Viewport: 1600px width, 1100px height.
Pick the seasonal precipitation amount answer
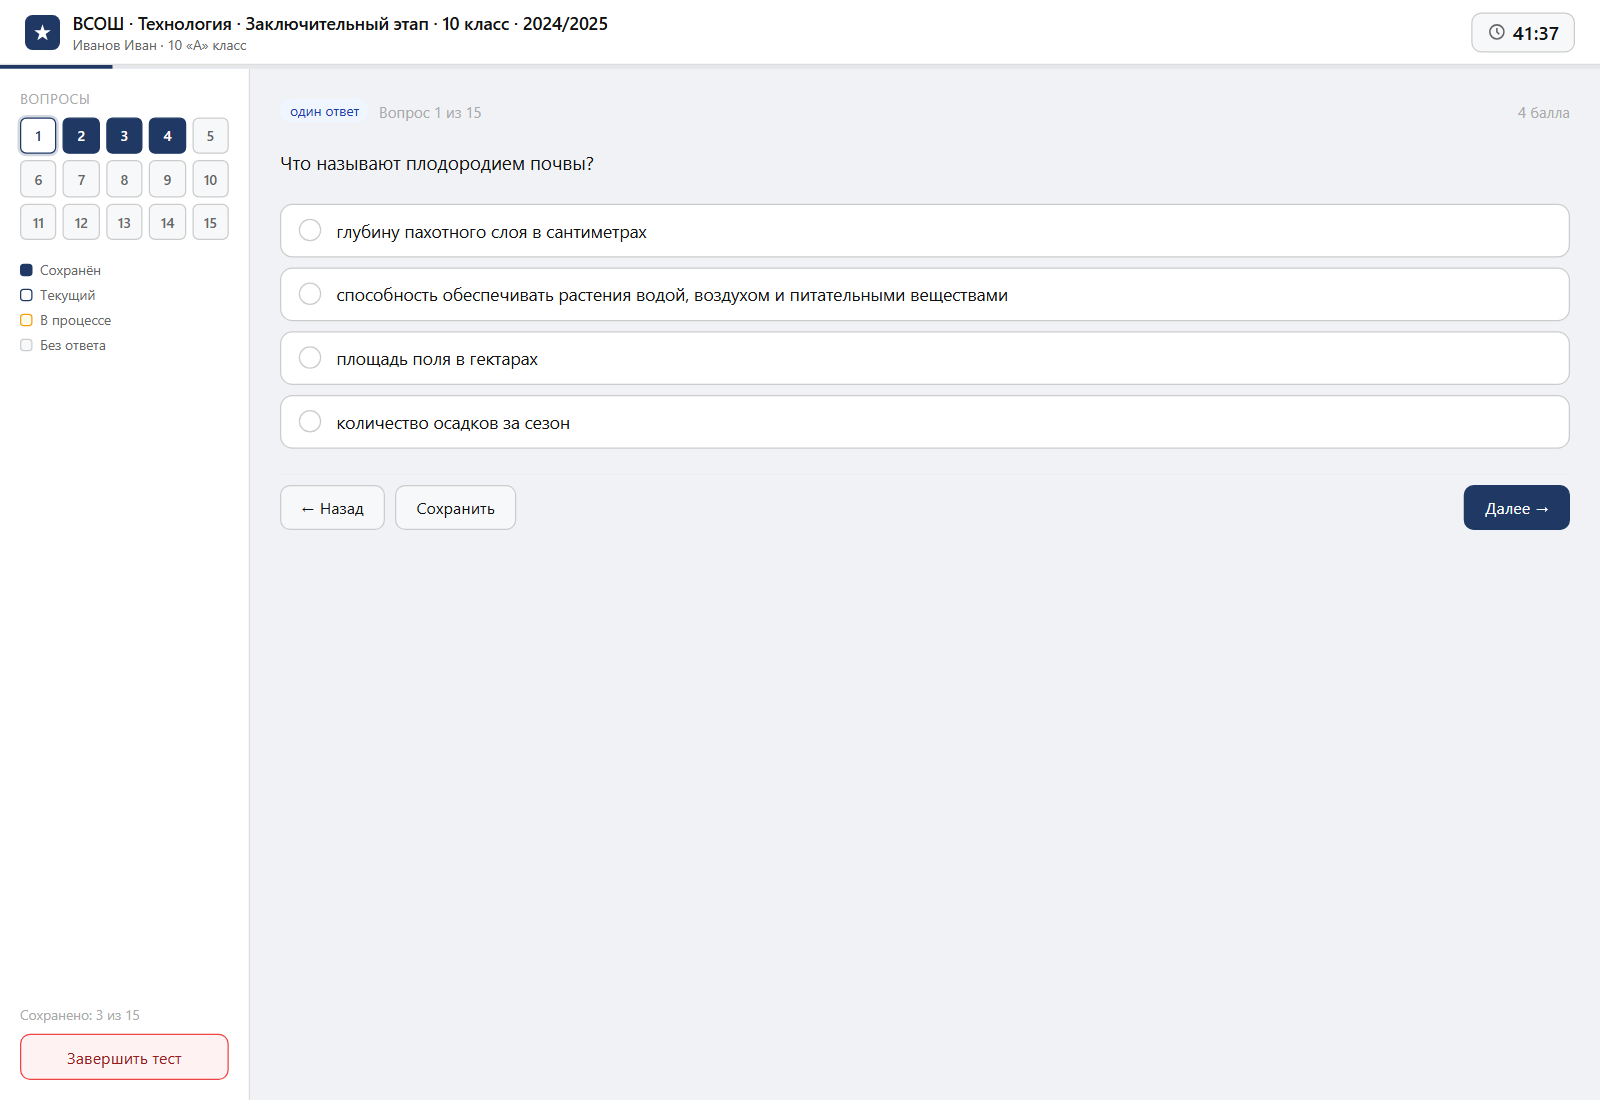924,422
